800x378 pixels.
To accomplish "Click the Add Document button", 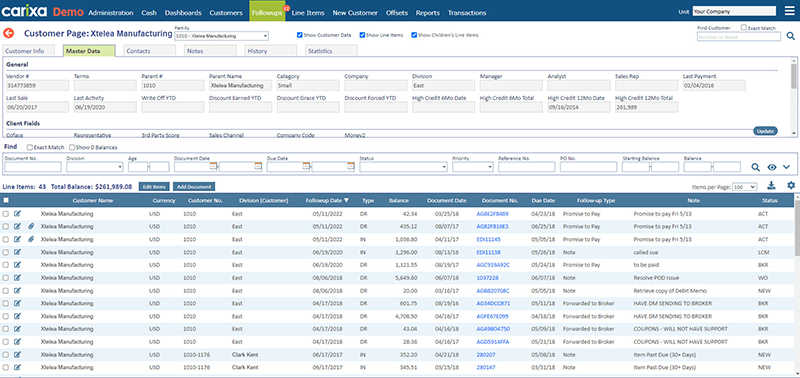I will (x=194, y=187).
